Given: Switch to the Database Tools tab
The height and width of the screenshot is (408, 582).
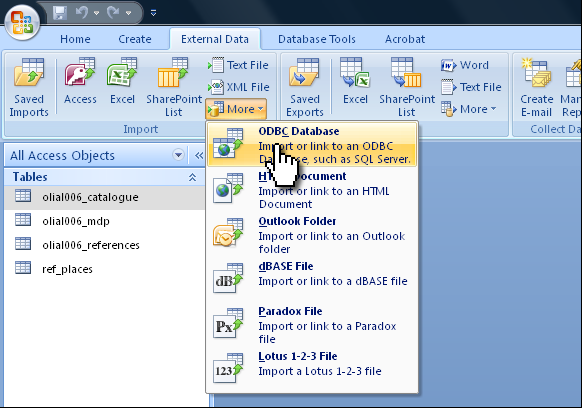Looking at the screenshot, I should [317, 39].
